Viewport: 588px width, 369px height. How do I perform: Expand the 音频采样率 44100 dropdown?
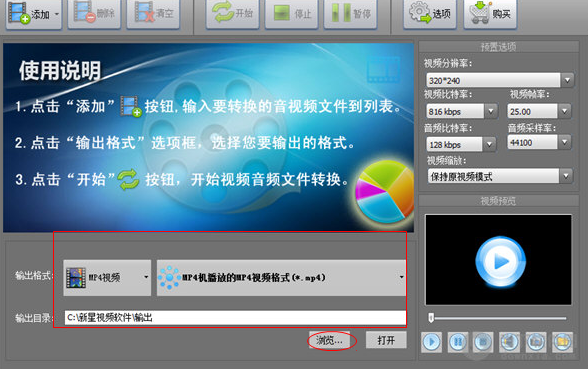[x=539, y=142]
